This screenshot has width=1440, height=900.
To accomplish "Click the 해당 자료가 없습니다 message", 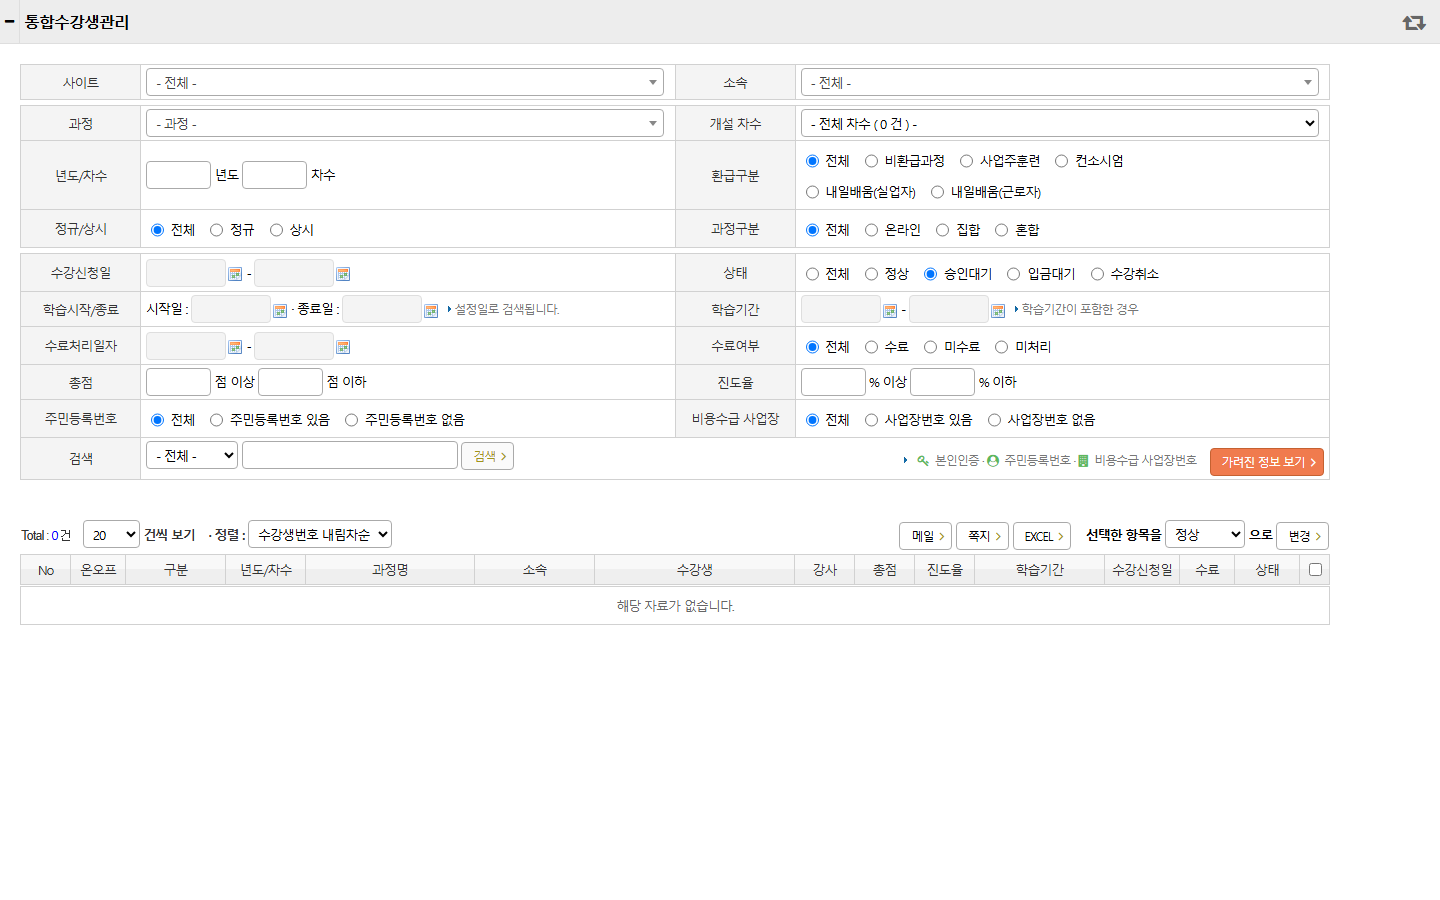I will (x=675, y=606).
